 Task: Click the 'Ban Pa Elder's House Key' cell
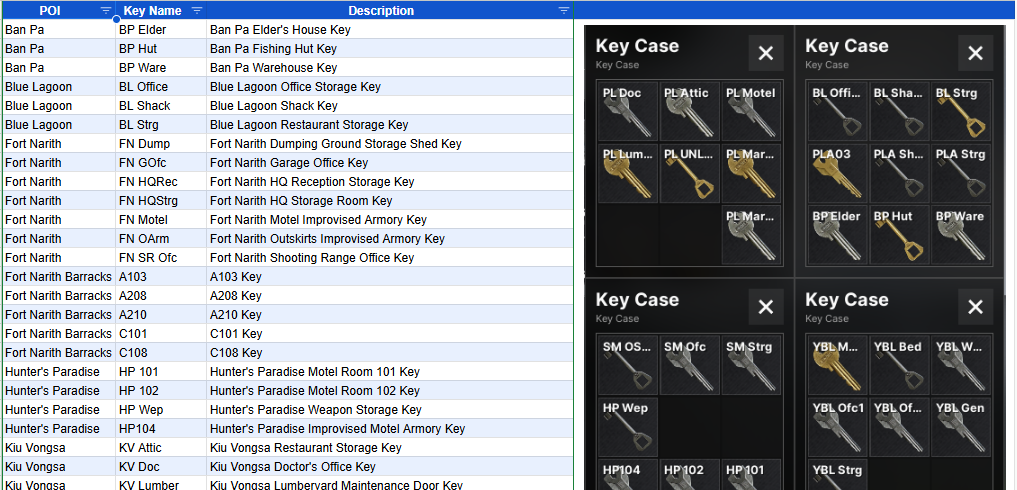click(390, 30)
